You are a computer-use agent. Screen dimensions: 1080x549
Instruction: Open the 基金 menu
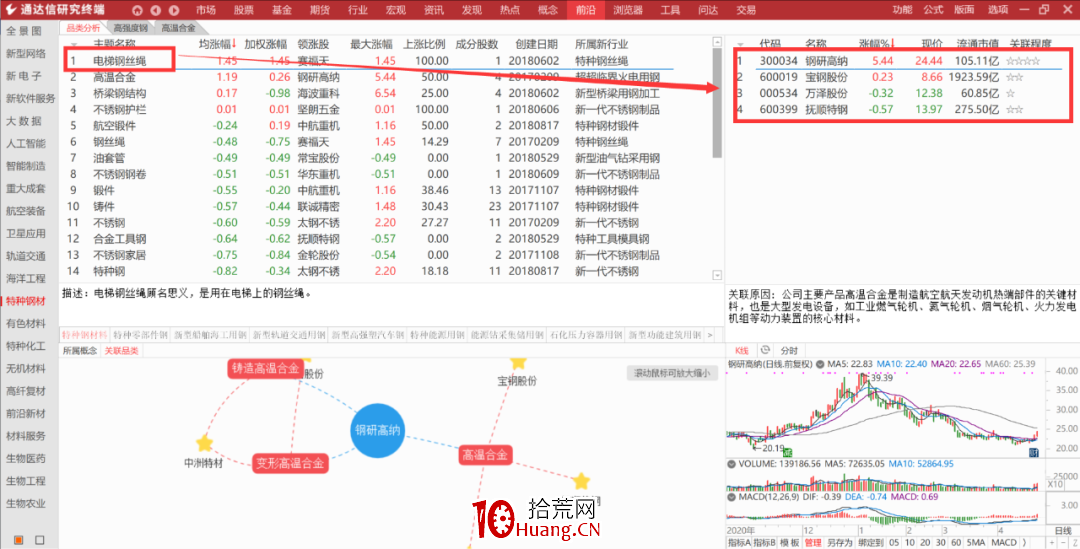pyautogui.click(x=281, y=10)
